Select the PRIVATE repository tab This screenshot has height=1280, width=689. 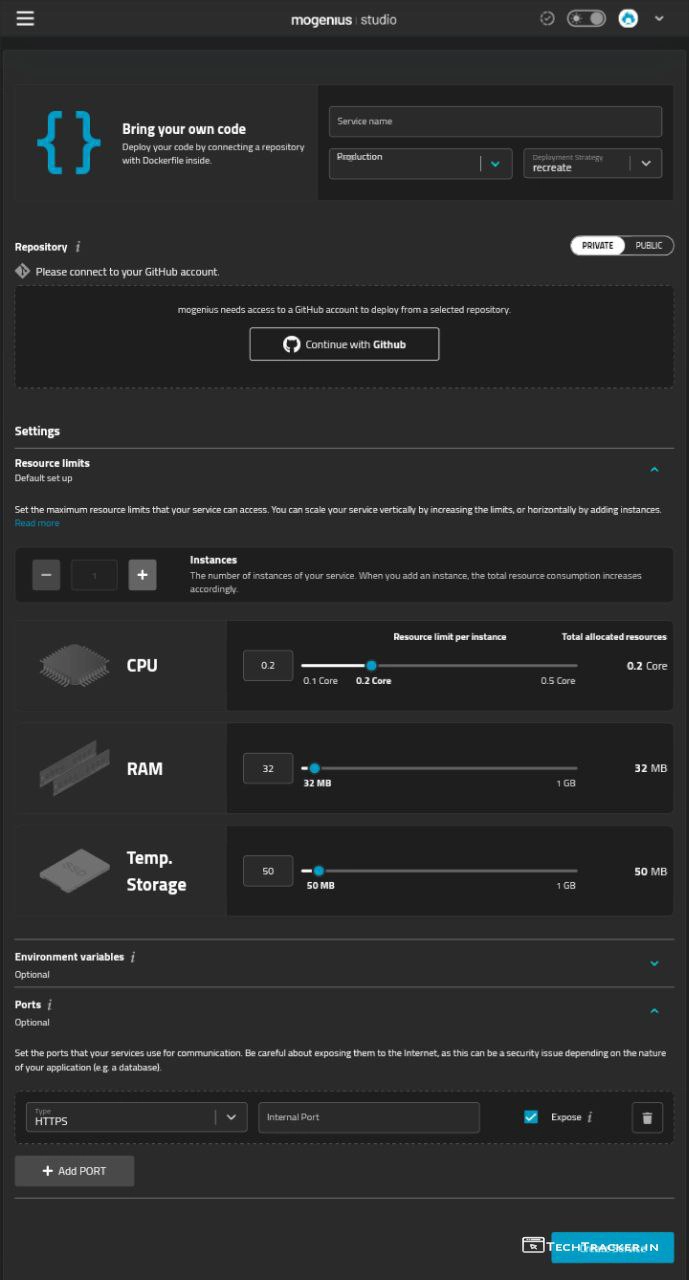pyautogui.click(x=597, y=246)
